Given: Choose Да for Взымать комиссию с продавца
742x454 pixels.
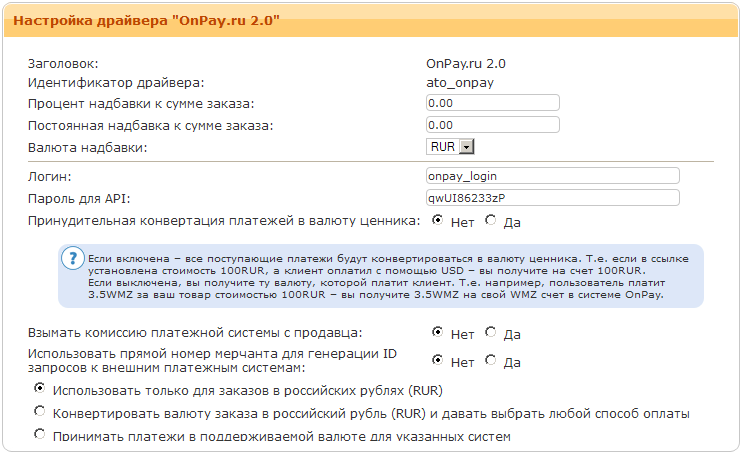Looking at the screenshot, I should pyautogui.click(x=490, y=331).
